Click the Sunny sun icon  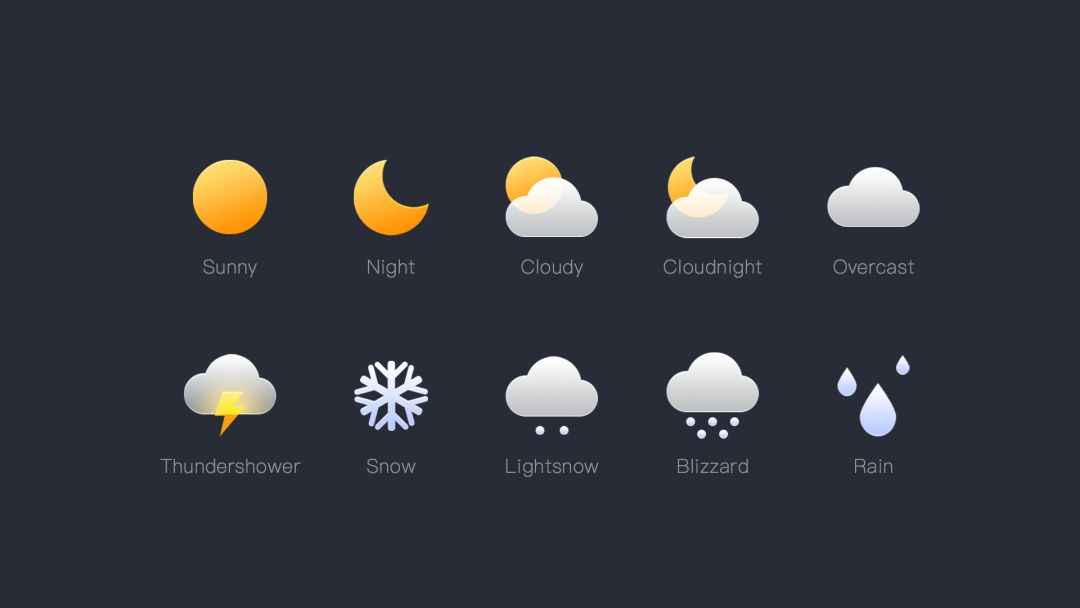[x=230, y=197]
